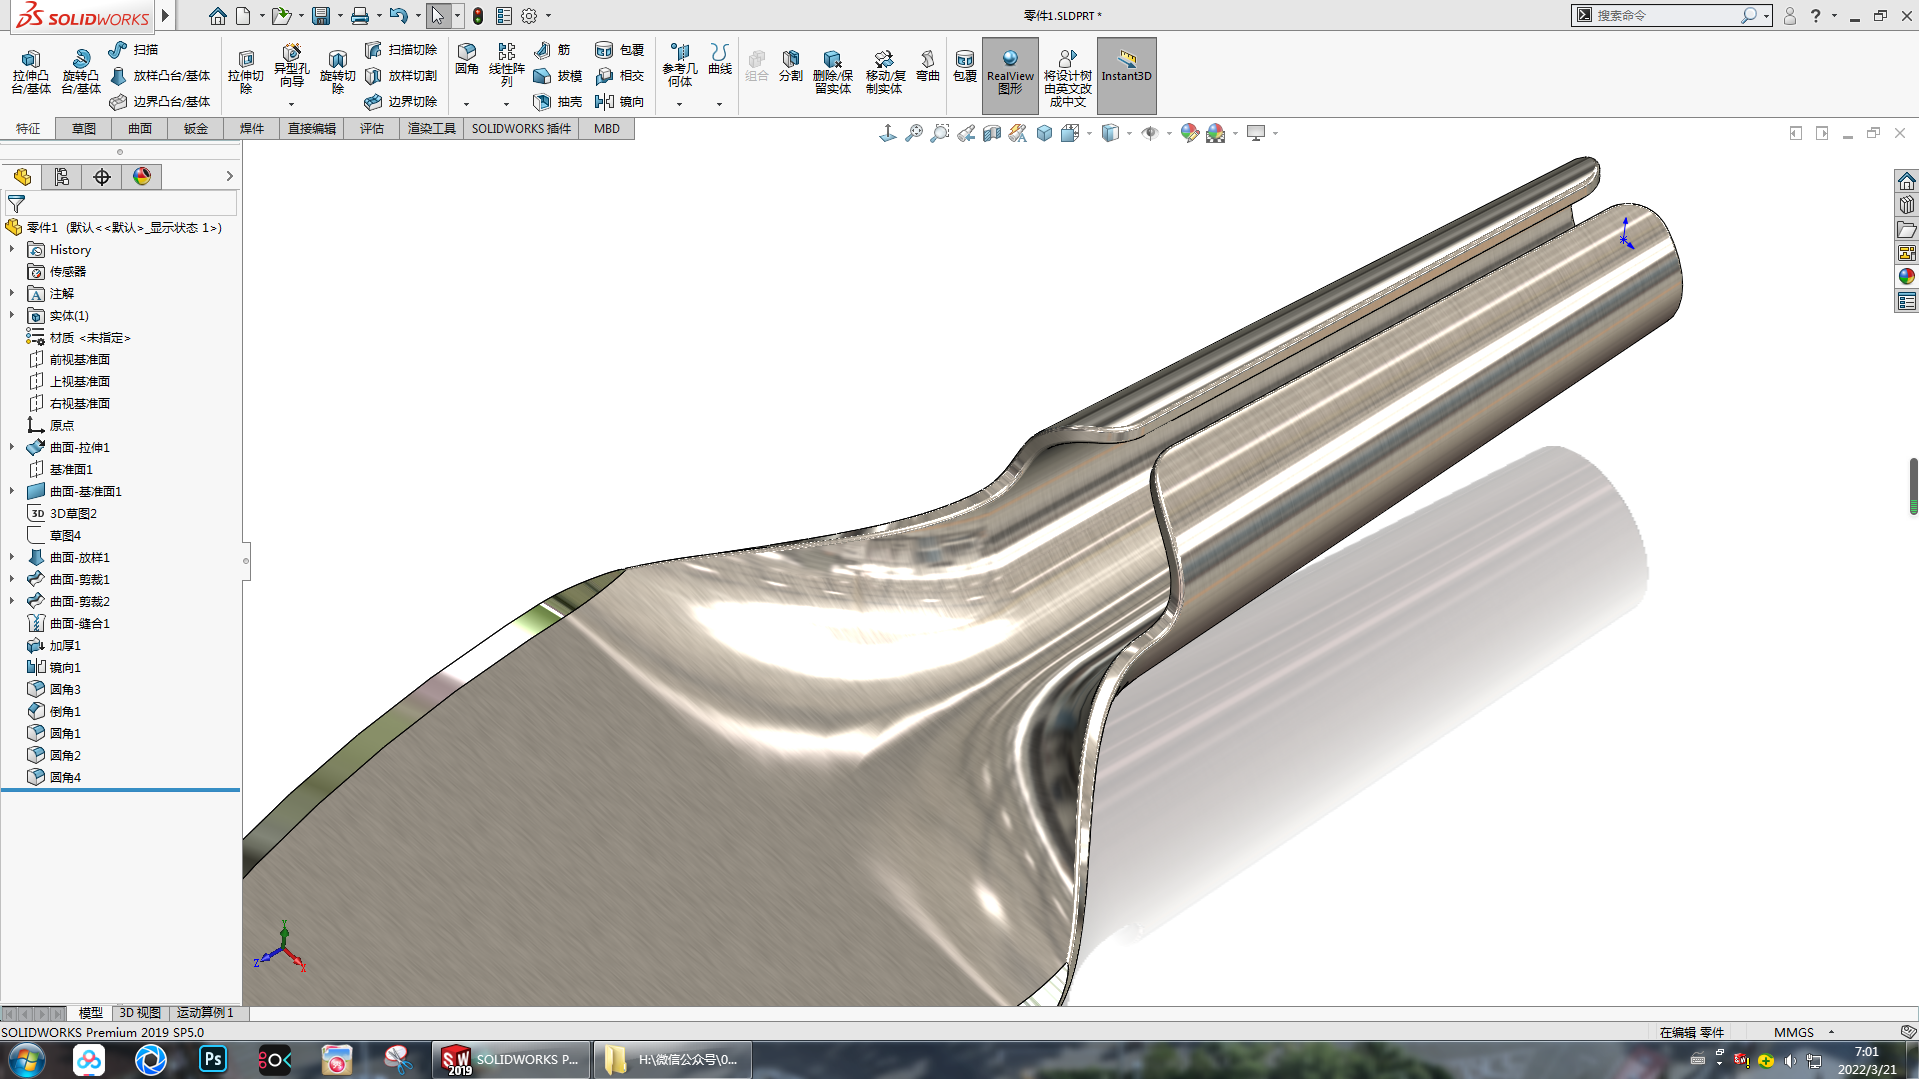Viewport: 1919px width, 1079px height.
Task: Switch to the 曲面 ribbon tab
Action: [140, 128]
